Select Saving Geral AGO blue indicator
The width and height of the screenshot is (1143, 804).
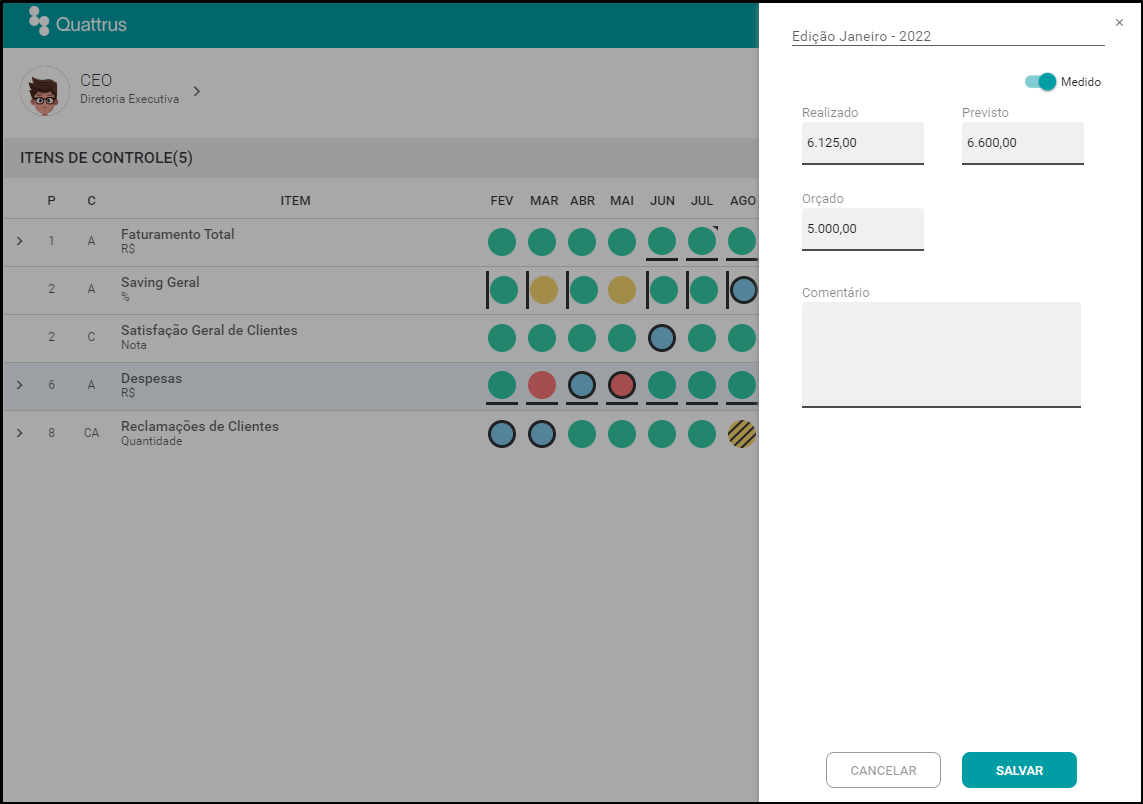(744, 290)
